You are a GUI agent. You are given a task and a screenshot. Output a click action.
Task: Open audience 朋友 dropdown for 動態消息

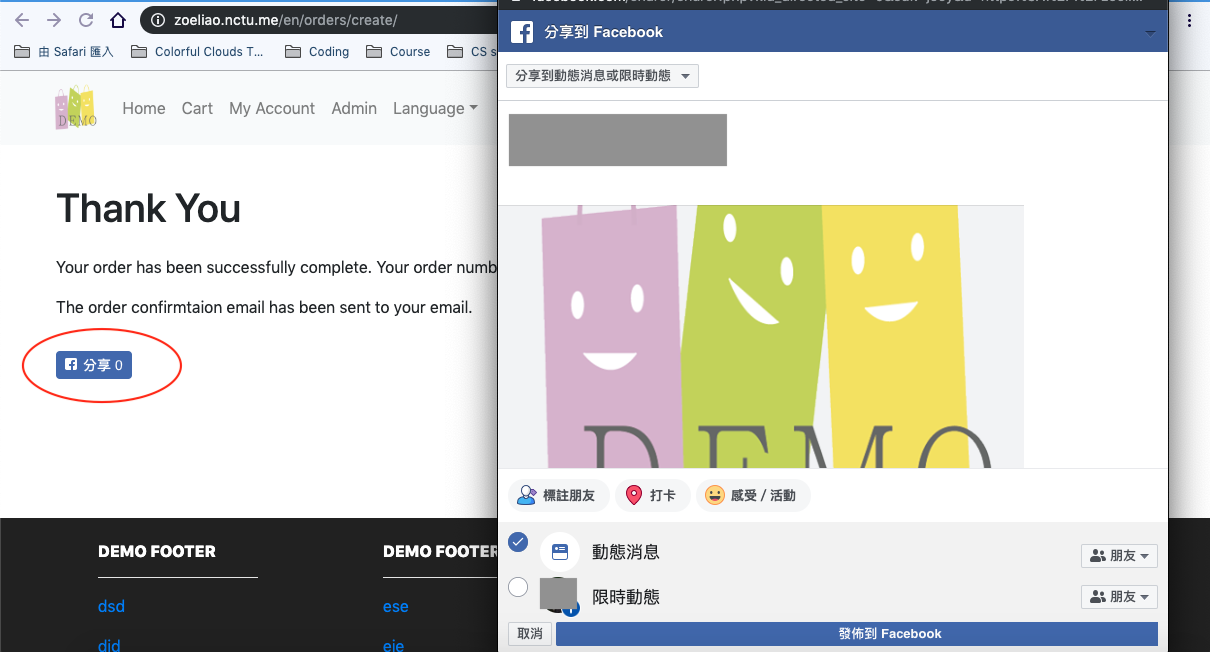pyautogui.click(x=1119, y=556)
